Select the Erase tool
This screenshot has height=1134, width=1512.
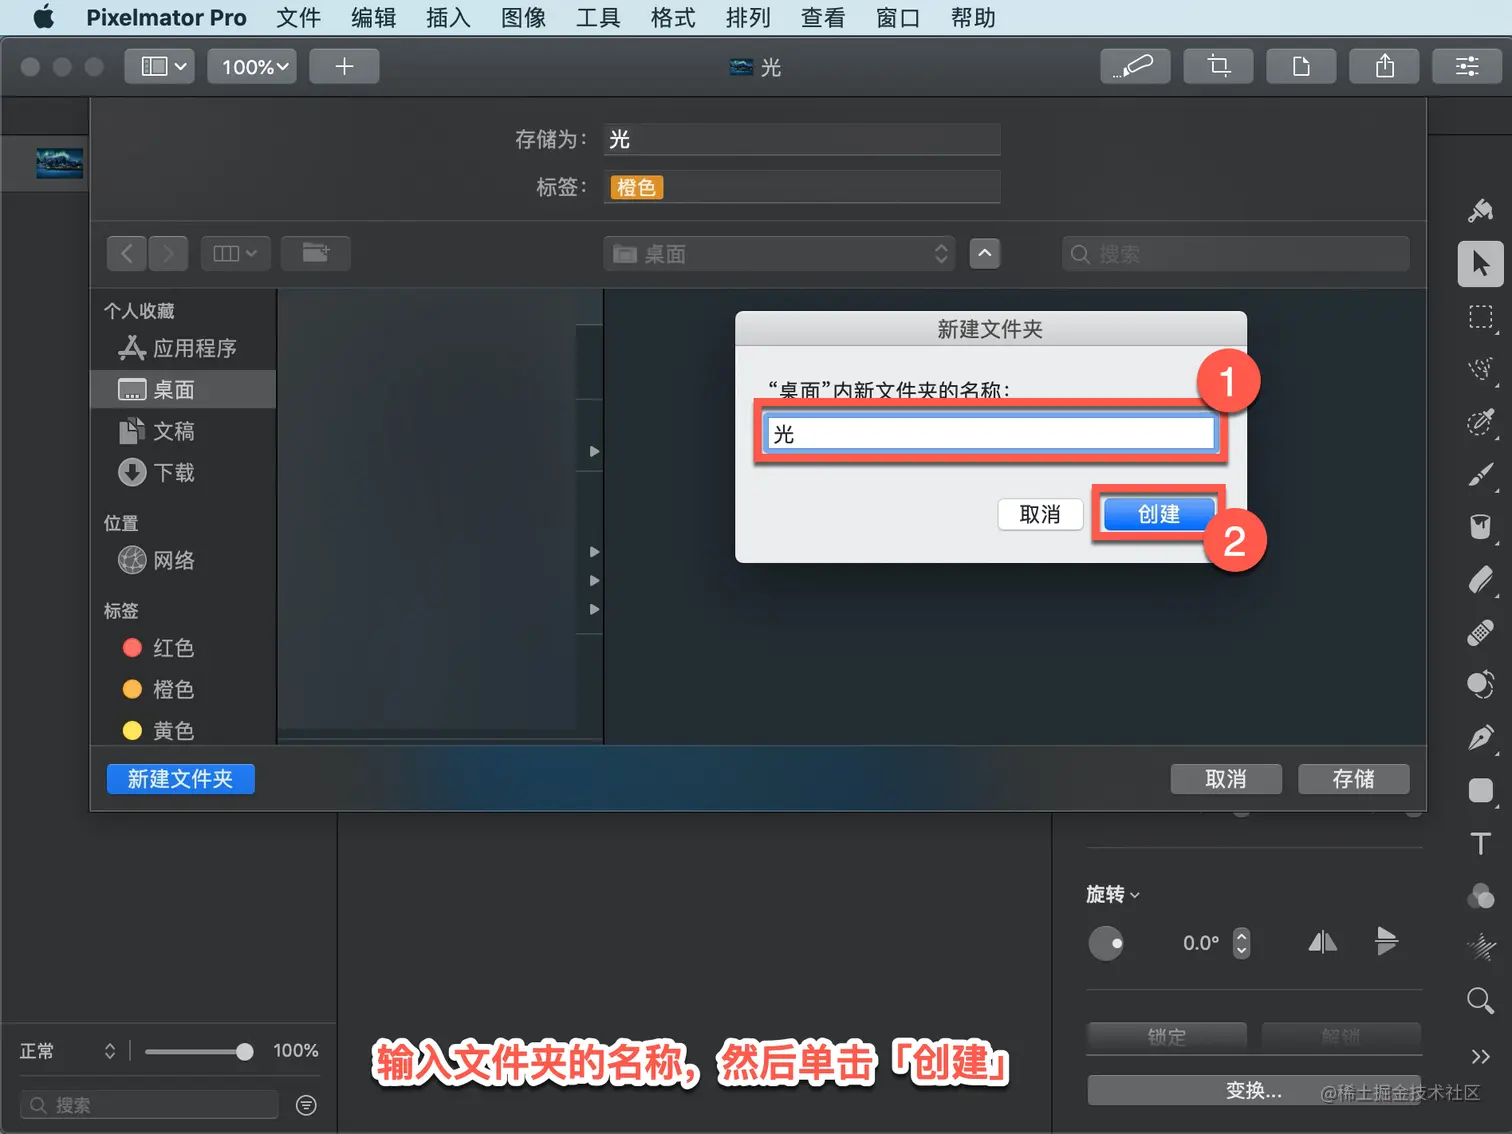(1481, 580)
